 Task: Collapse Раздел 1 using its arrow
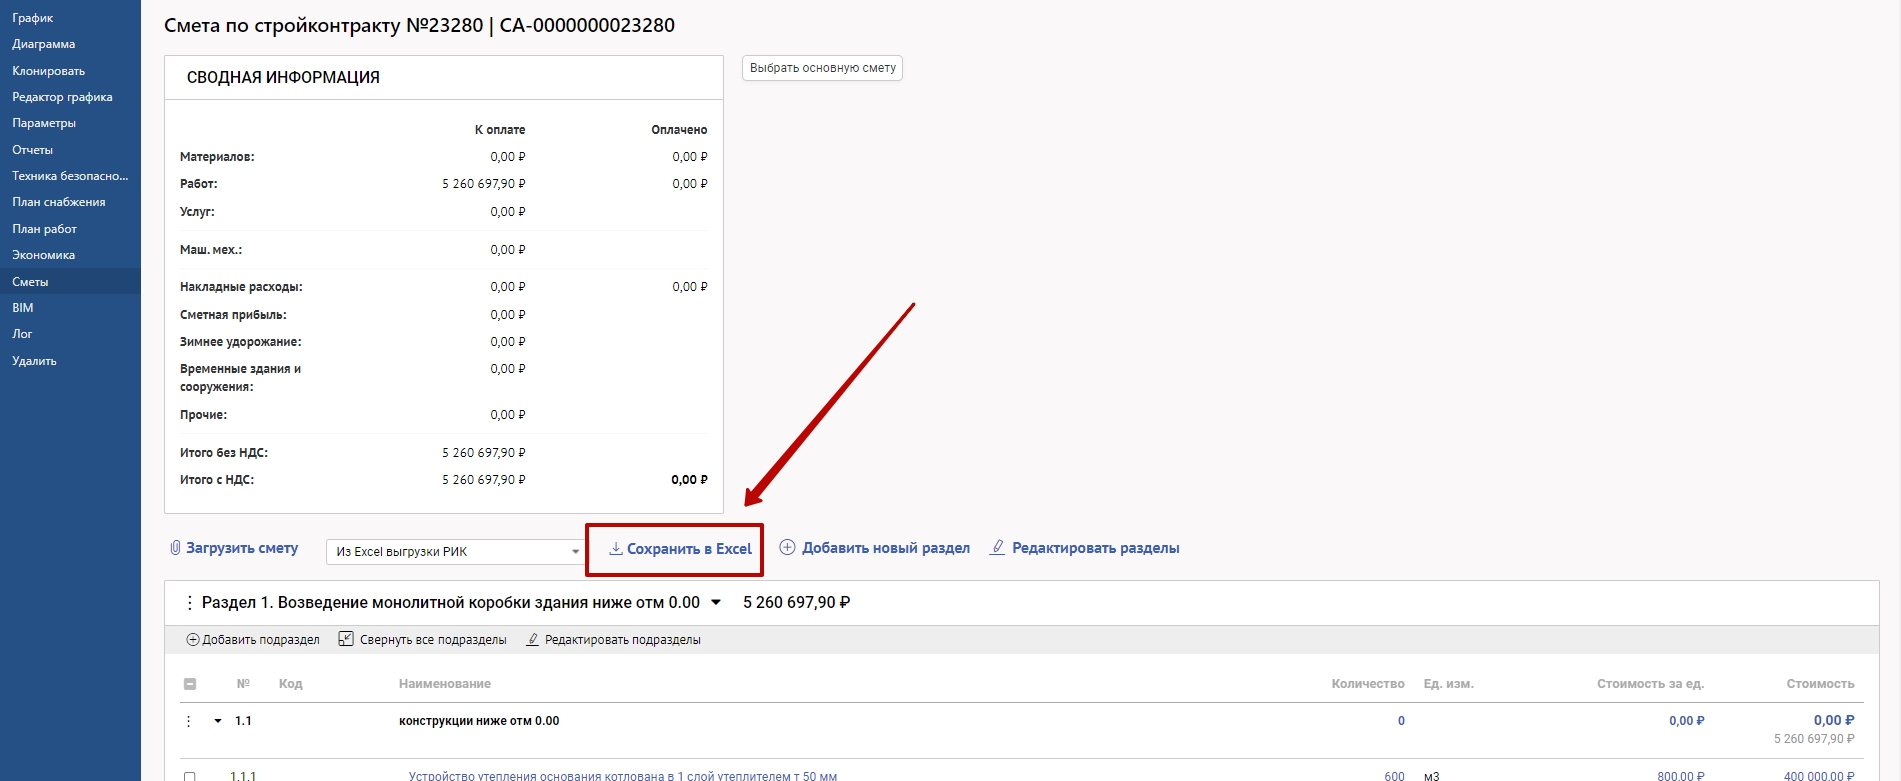(716, 603)
